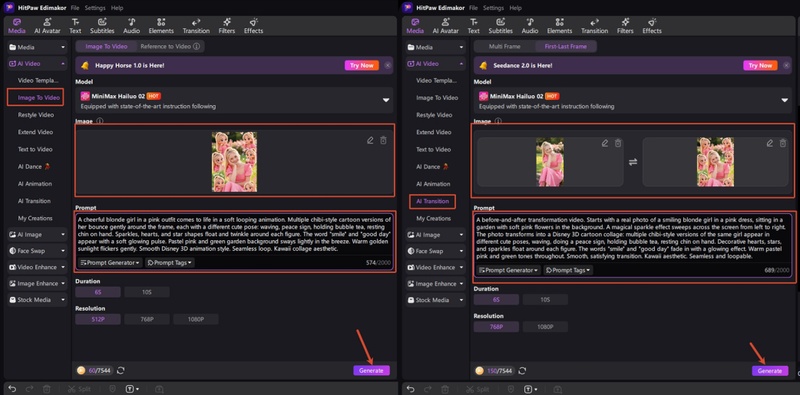Screen dimensions: 800x395
Task: Open AI Avatar tool in right window
Action: tap(446, 26)
